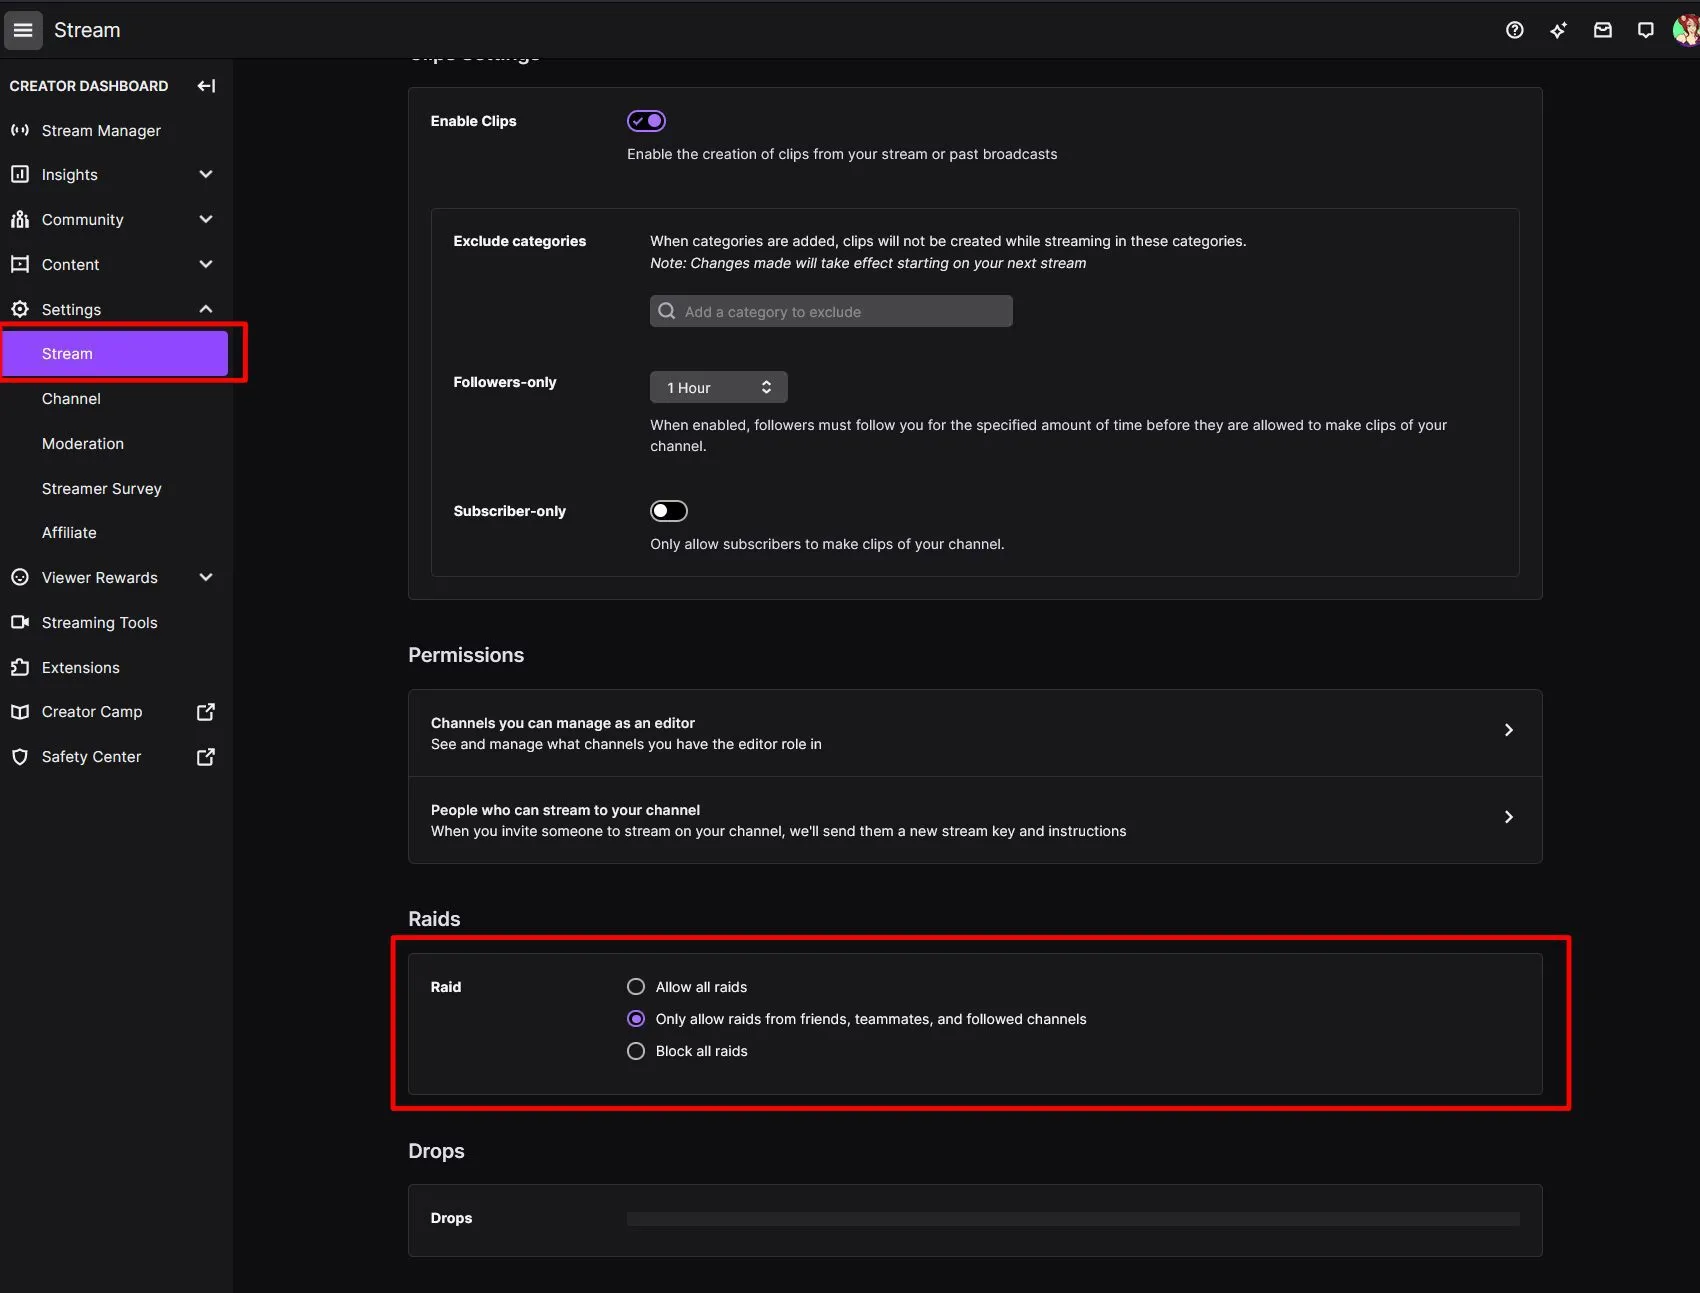
Task: Click the search magnifier in category field
Action: click(667, 311)
